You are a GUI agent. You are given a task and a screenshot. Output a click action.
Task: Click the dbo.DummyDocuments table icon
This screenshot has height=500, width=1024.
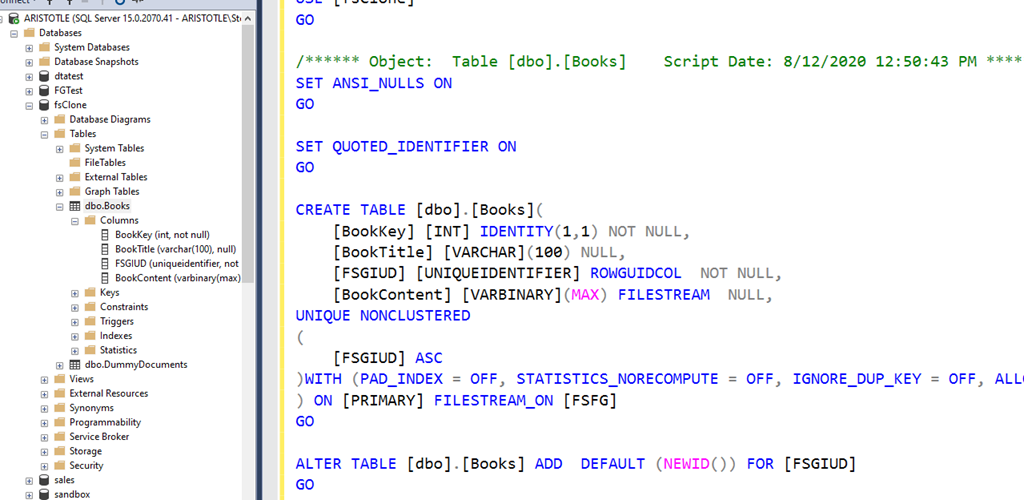(x=75, y=365)
